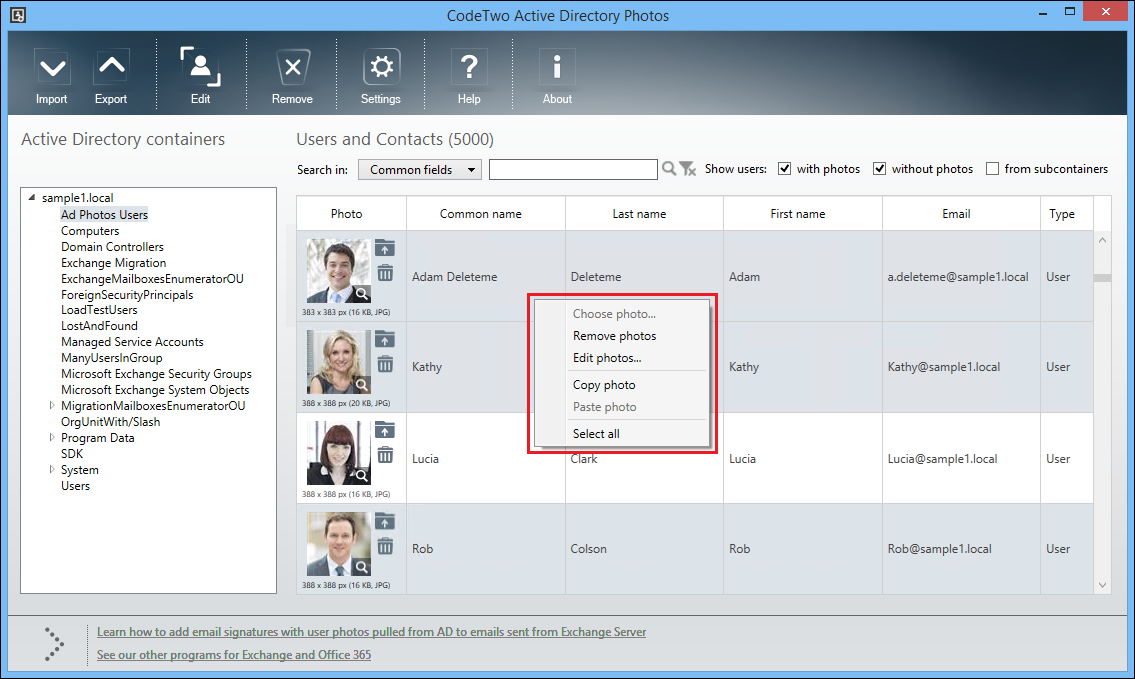Open the Edit photo tool

201,77
